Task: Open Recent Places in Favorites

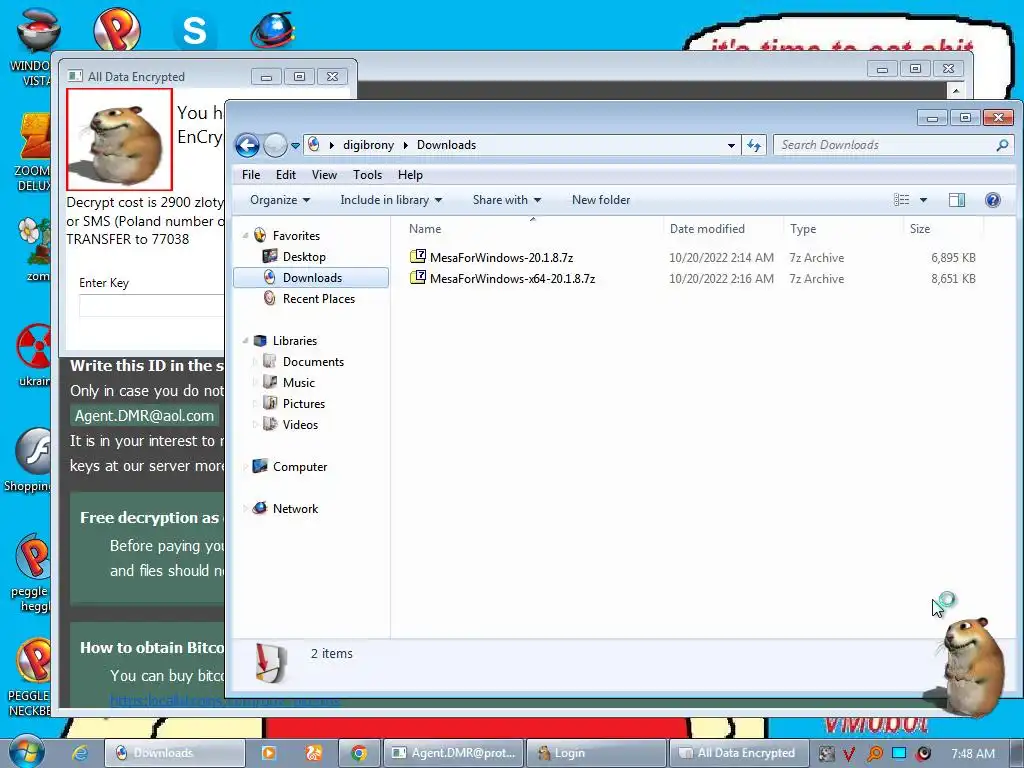Action: click(319, 298)
